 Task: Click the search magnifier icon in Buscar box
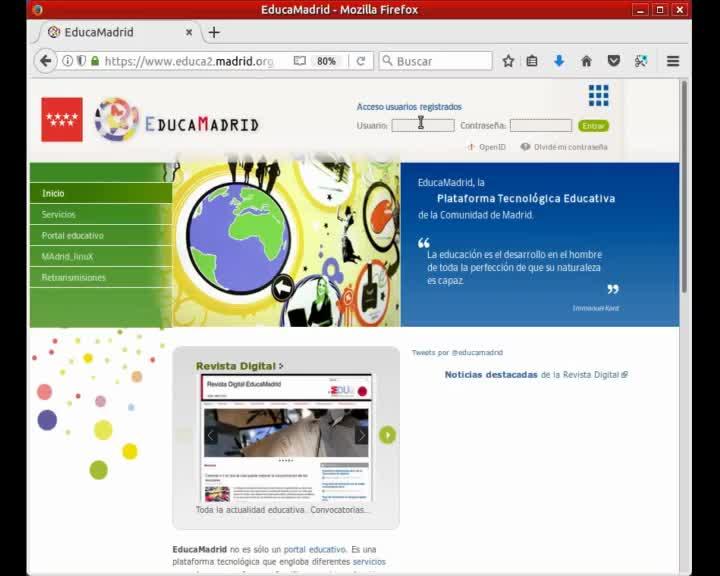387,61
